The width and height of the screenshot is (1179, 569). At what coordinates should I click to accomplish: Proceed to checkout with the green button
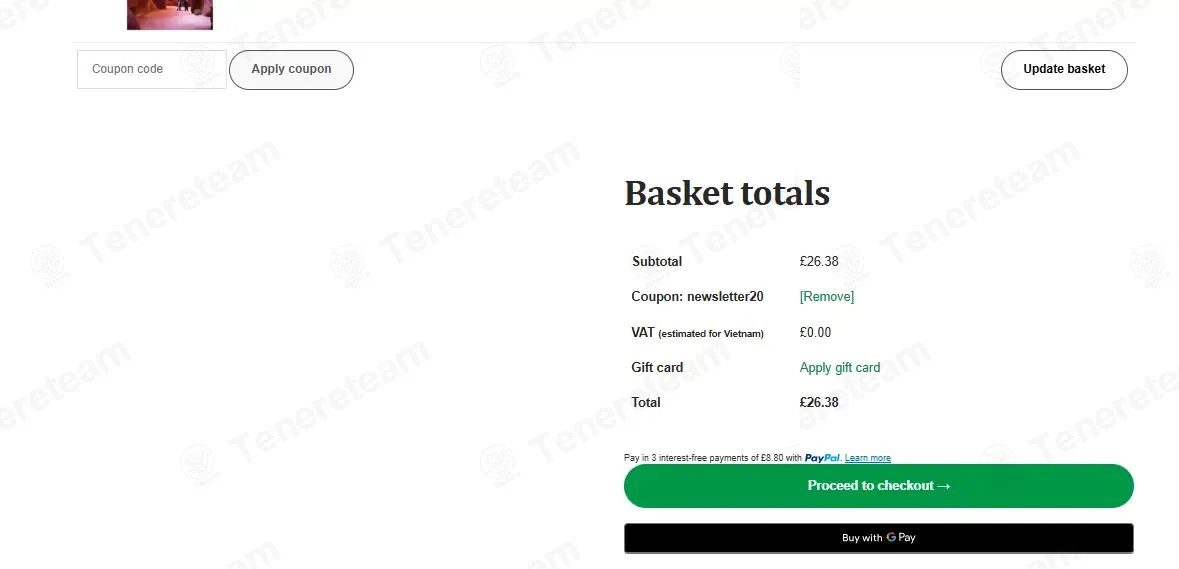pos(878,486)
